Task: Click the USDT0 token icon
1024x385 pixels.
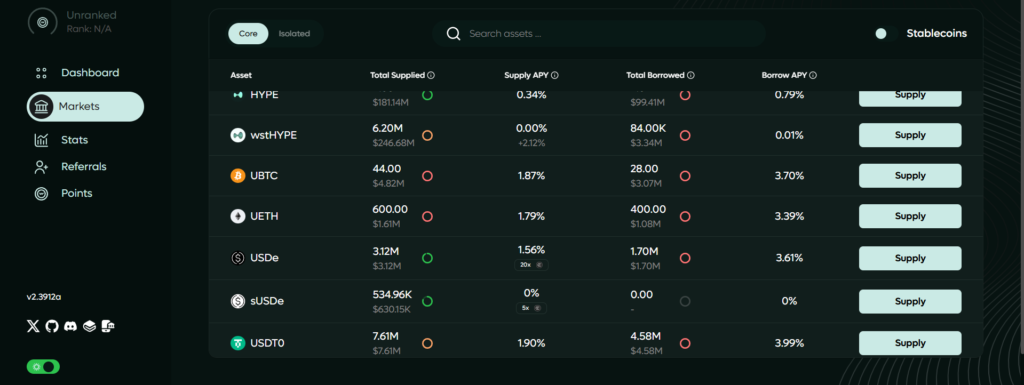Action: 238,343
